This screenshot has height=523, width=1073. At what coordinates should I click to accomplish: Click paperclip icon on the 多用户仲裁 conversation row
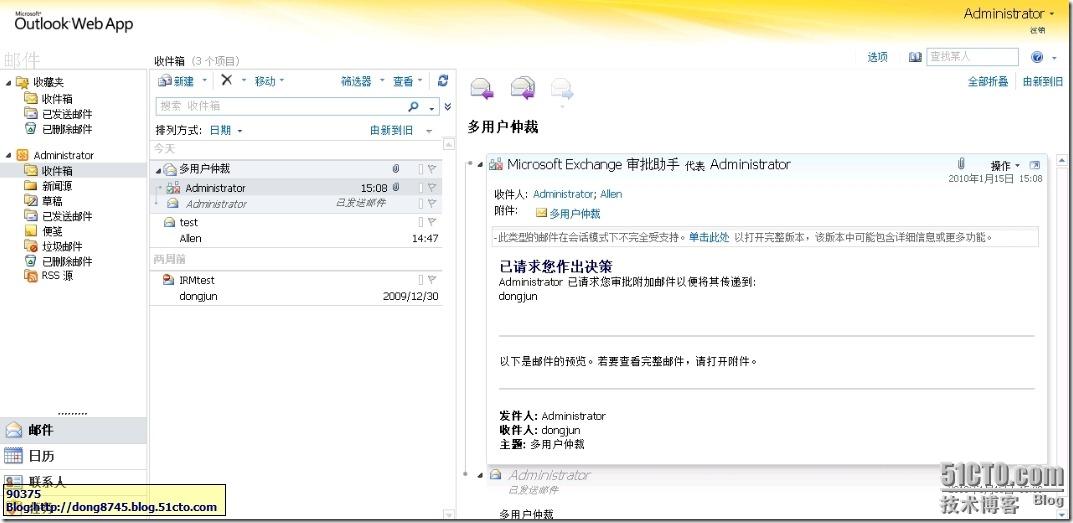click(x=396, y=168)
